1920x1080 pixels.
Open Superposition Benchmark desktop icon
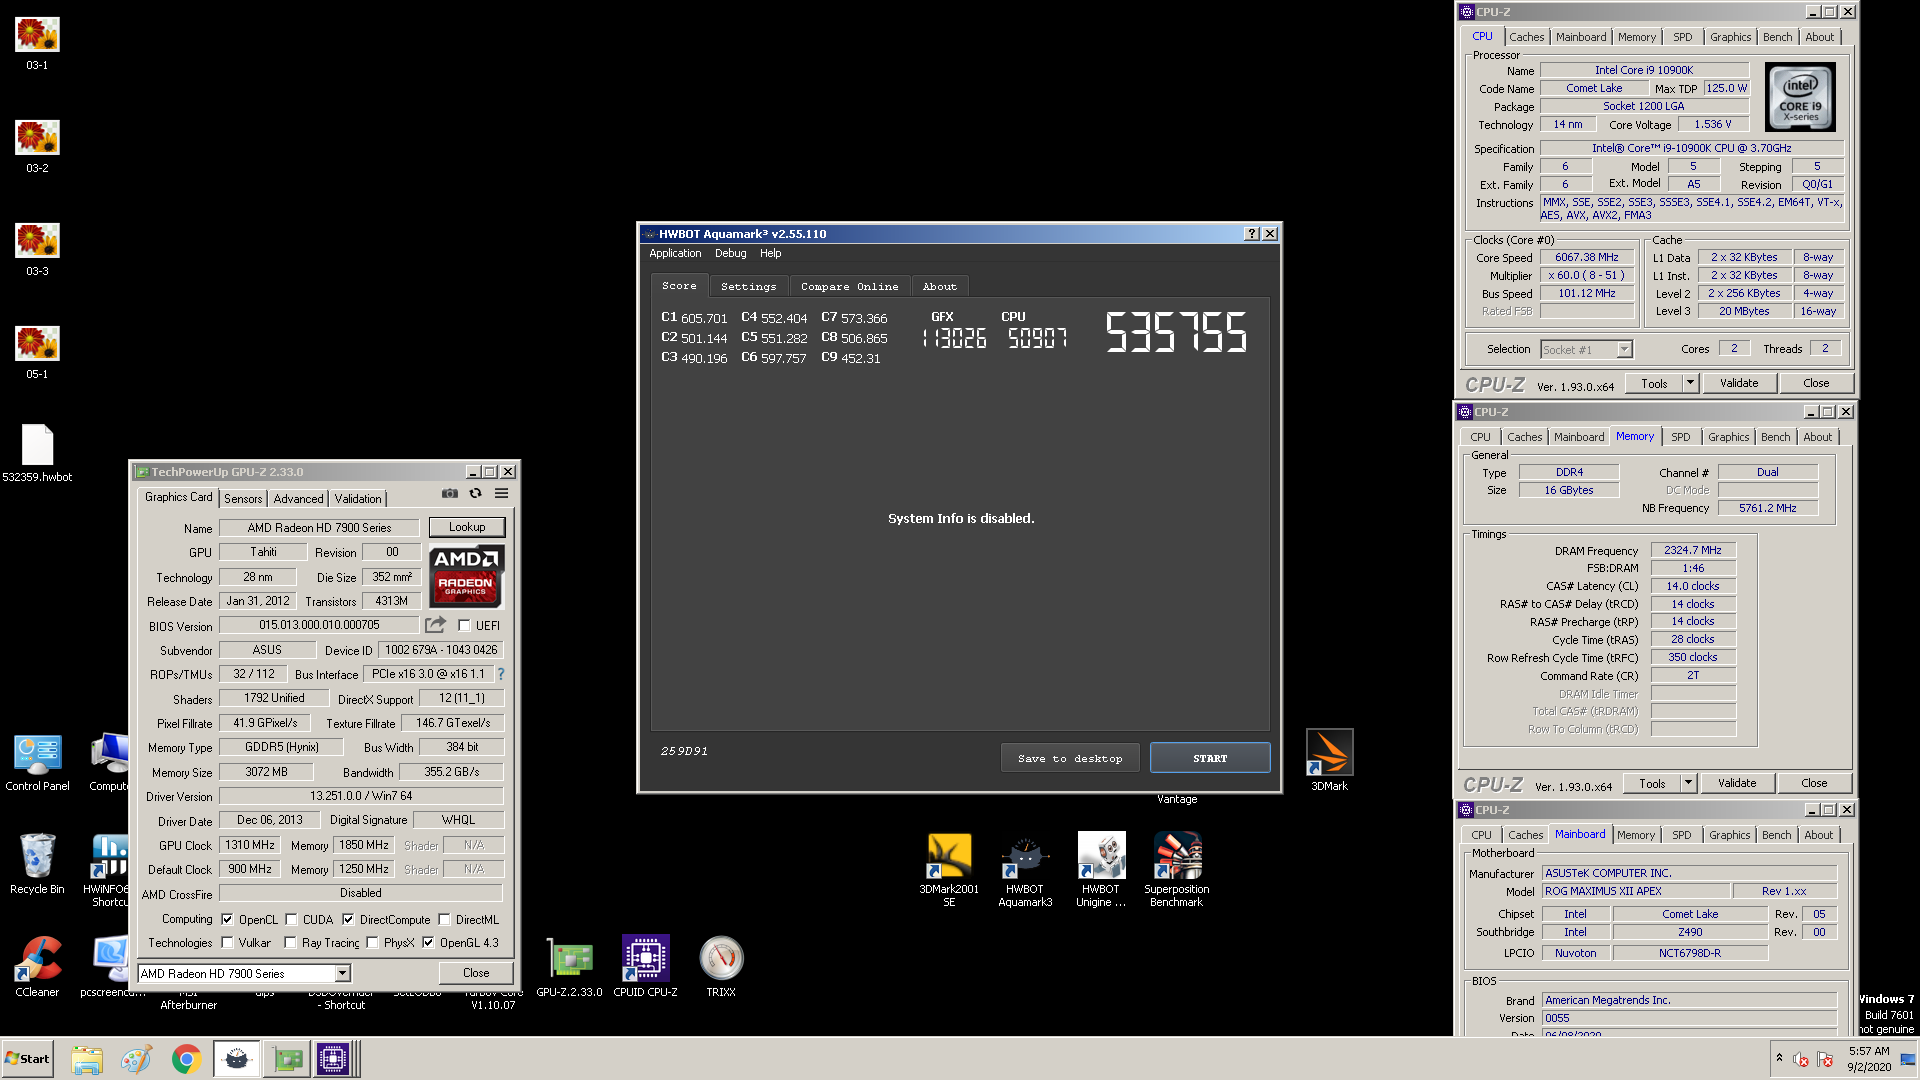(1177, 870)
